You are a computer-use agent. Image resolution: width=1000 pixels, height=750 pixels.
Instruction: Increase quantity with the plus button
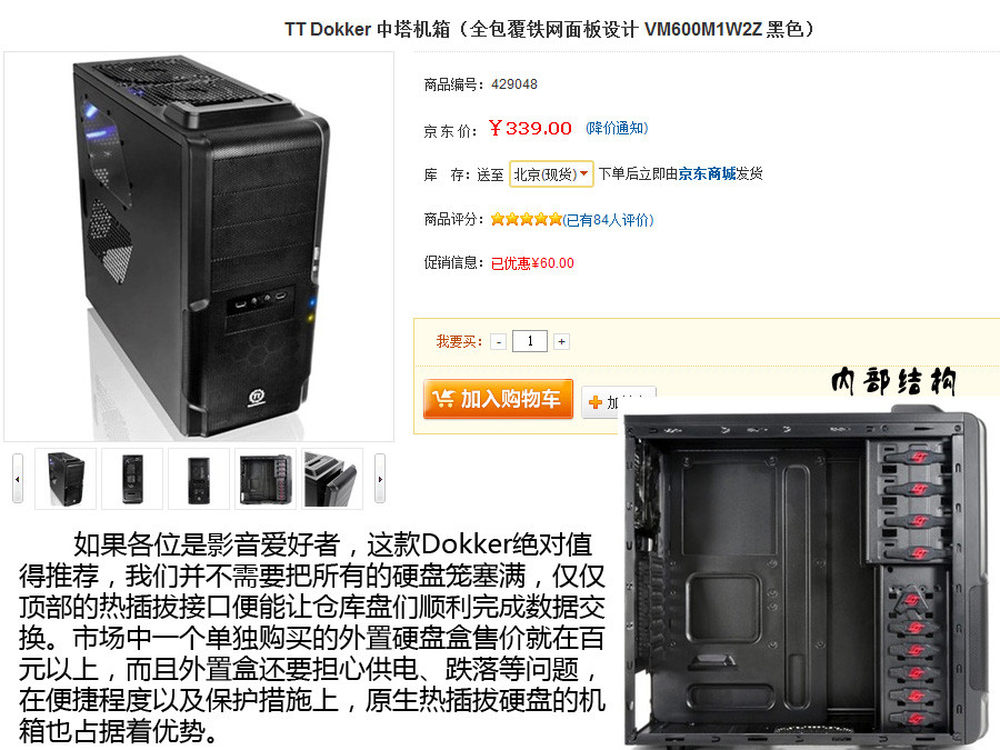[x=561, y=342]
